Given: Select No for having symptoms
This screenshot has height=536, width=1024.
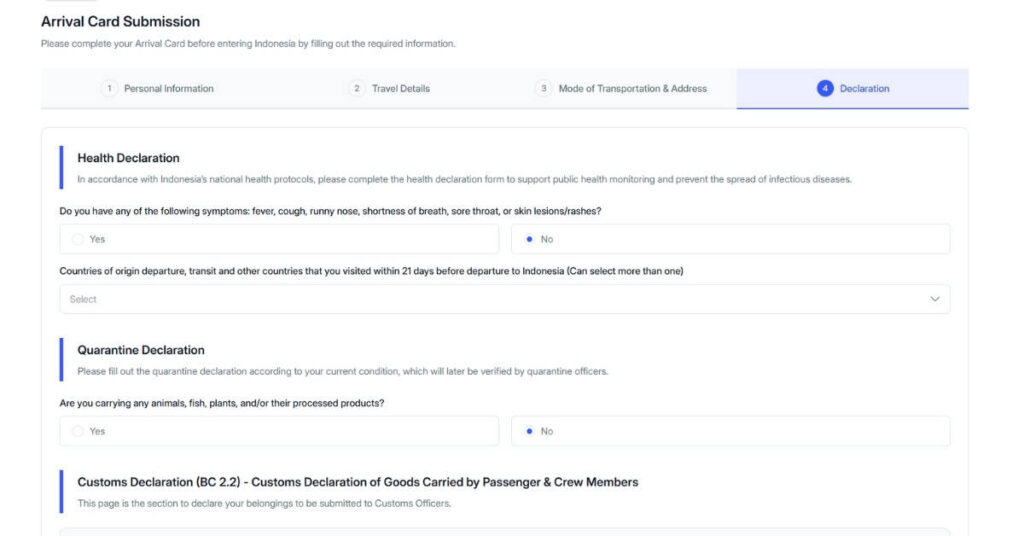Looking at the screenshot, I should 530,239.
